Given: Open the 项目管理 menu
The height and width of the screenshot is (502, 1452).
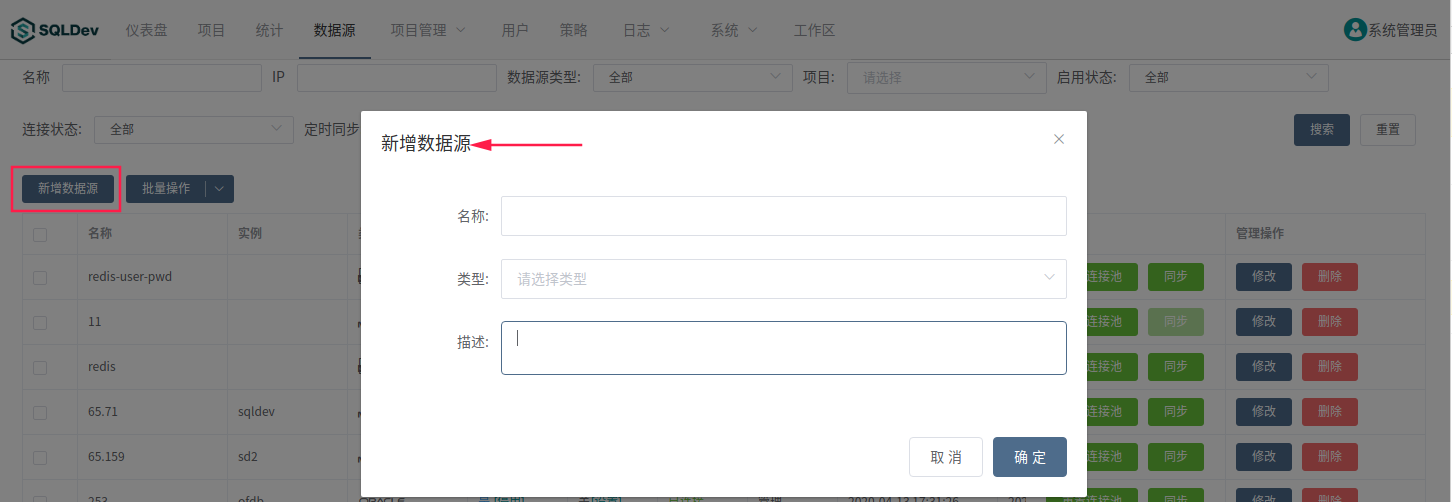Looking at the screenshot, I should (427, 30).
